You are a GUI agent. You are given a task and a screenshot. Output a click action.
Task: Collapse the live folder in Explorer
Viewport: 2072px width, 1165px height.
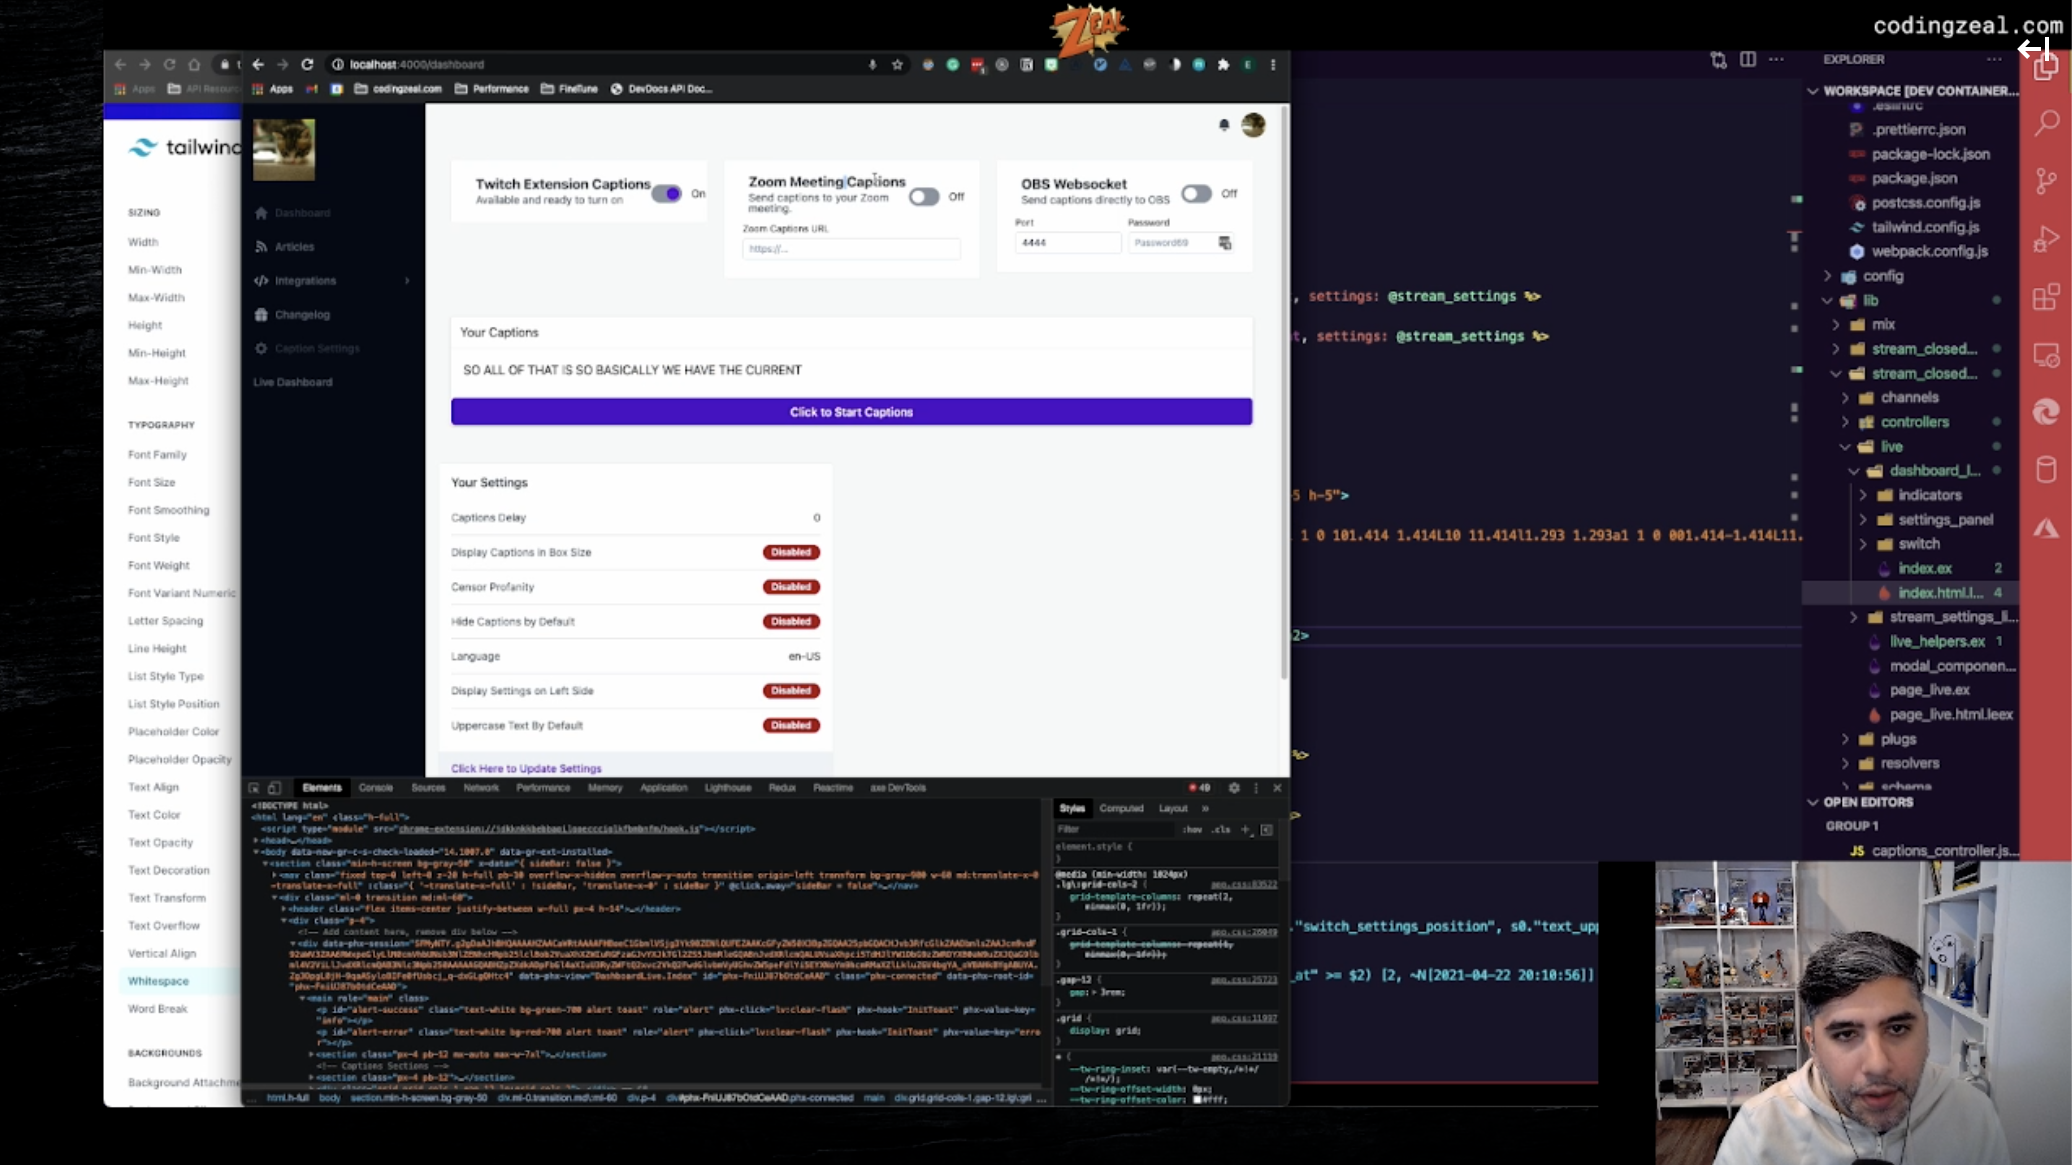[x=1845, y=446]
